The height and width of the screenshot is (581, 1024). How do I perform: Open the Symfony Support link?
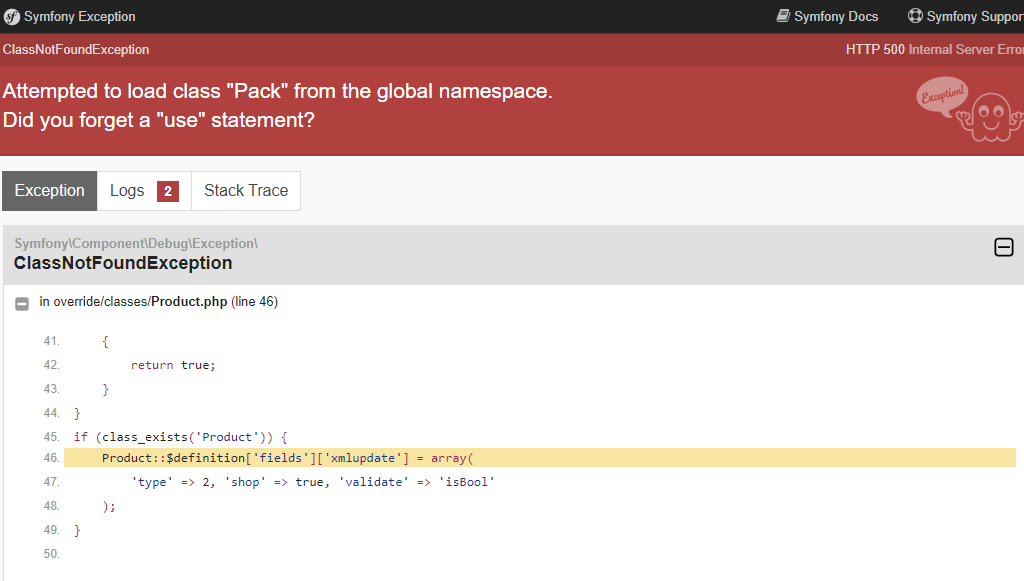point(966,16)
